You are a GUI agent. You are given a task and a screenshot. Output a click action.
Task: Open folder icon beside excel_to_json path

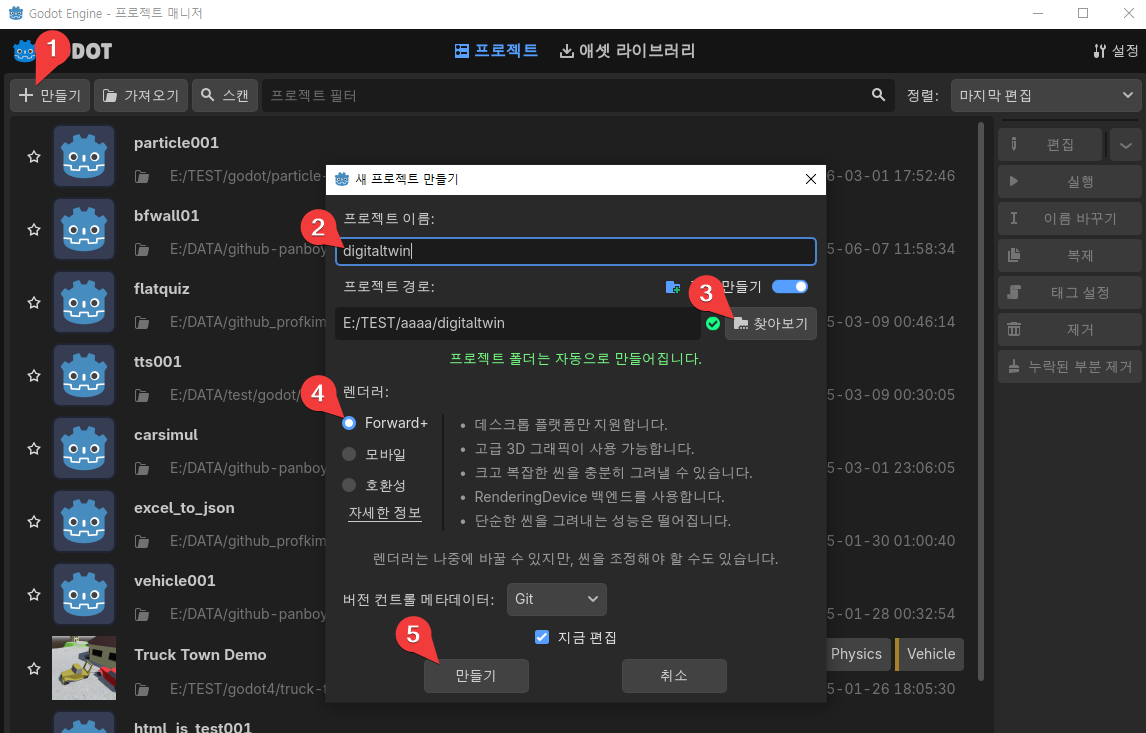[x=143, y=541]
